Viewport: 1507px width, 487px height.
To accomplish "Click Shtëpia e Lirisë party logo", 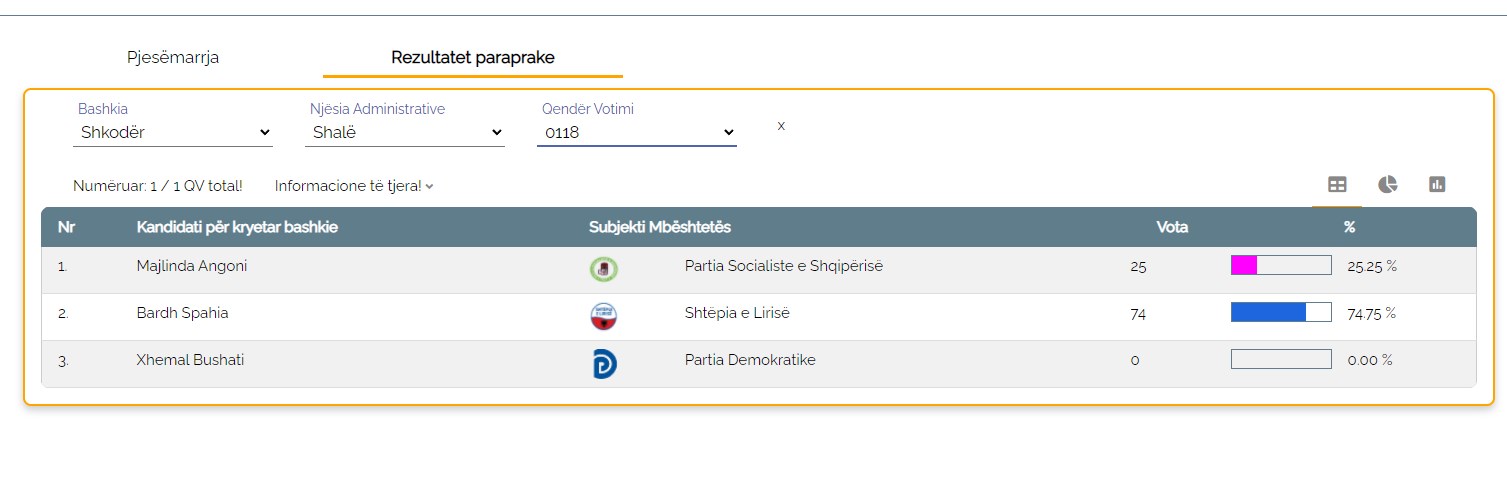I will pos(603,316).
